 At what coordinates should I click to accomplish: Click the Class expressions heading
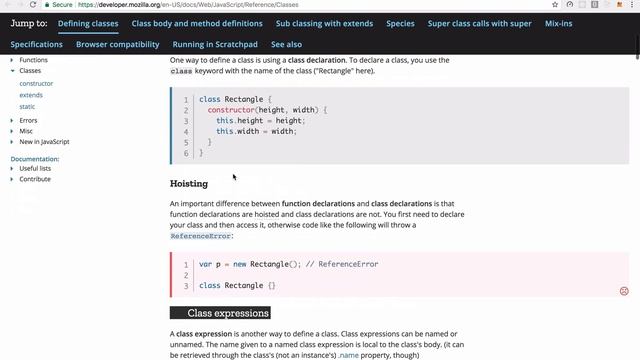(220, 313)
